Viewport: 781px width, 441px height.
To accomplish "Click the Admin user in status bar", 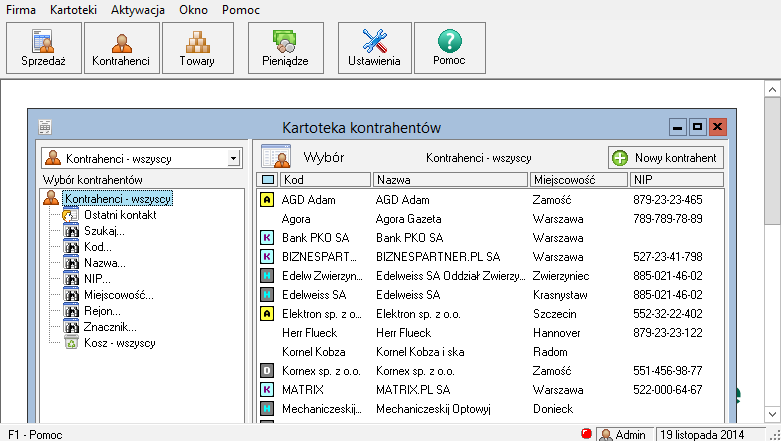I will tap(624, 435).
